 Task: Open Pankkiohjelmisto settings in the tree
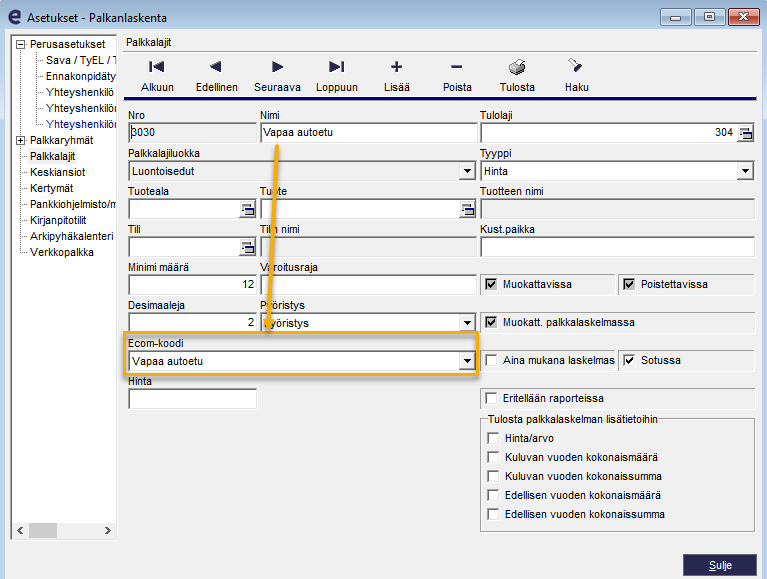point(72,204)
